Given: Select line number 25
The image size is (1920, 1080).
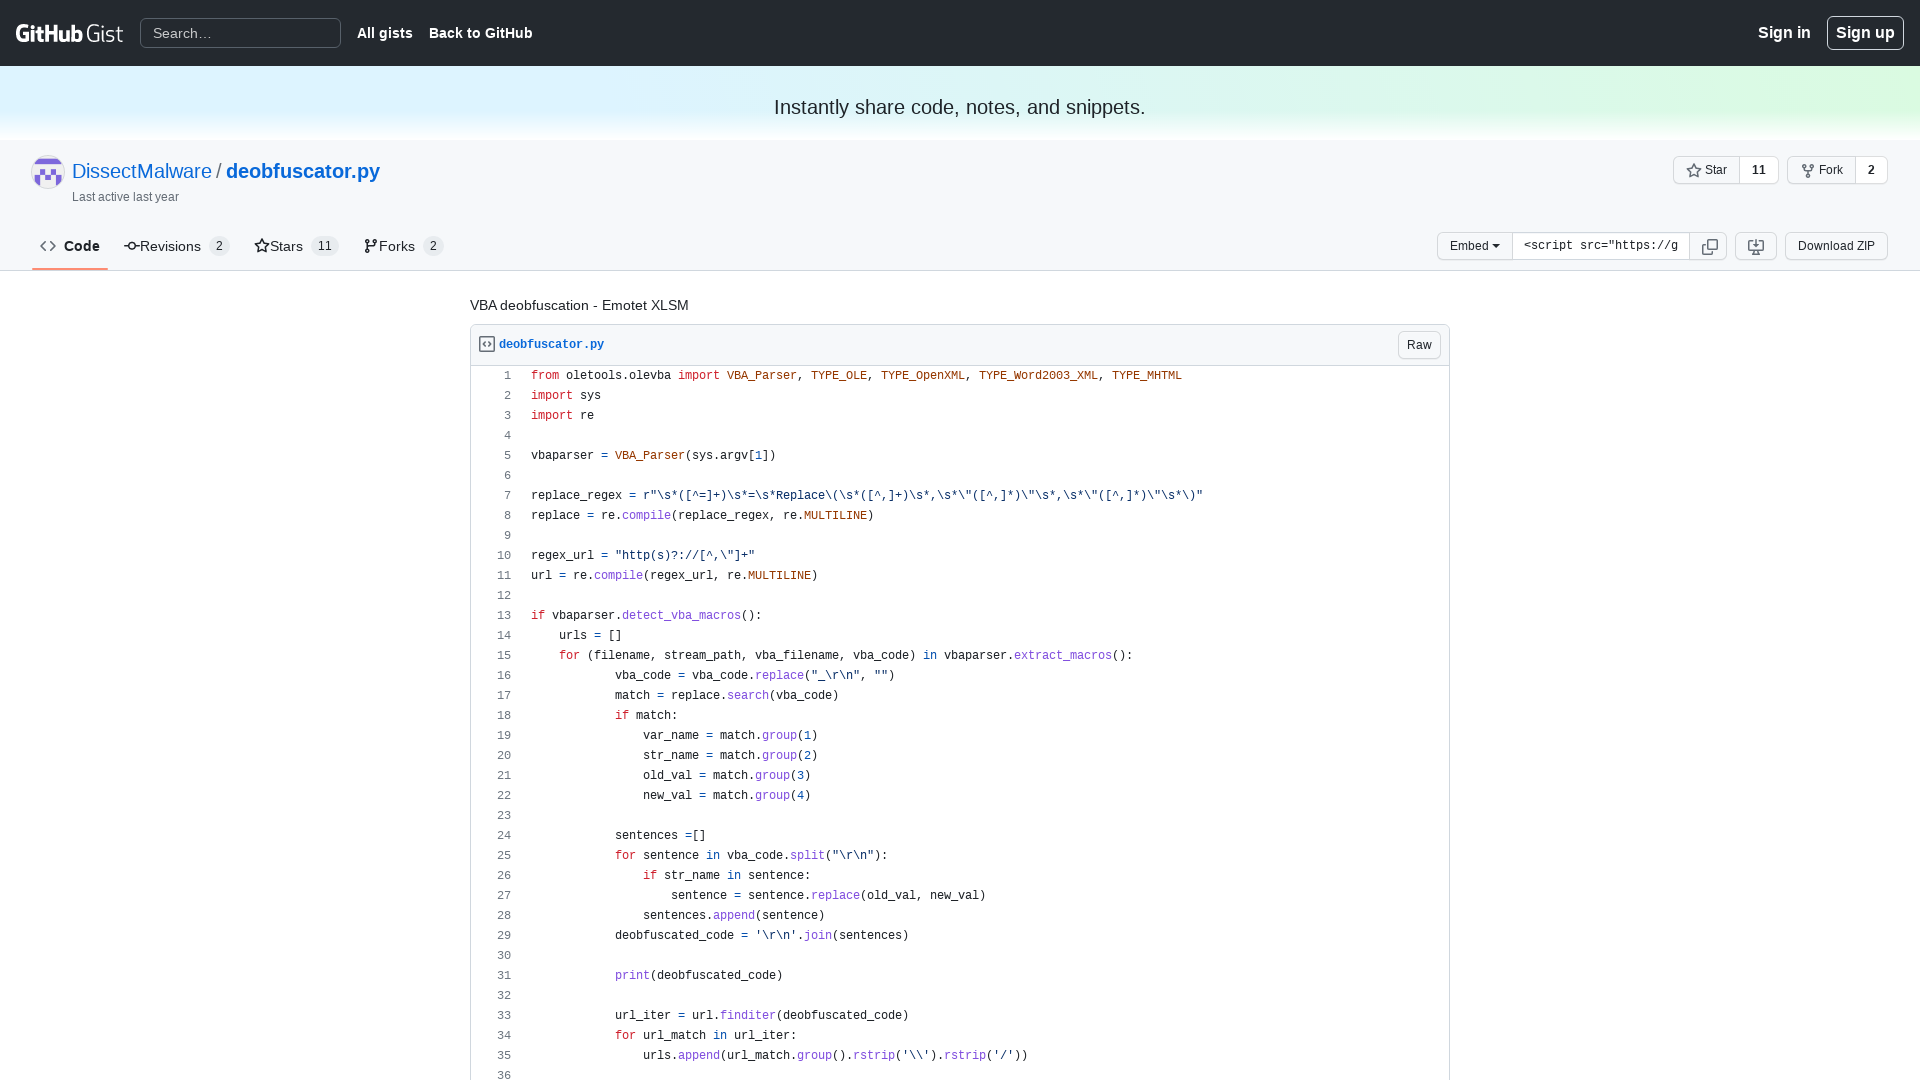Looking at the screenshot, I should 496,856.
